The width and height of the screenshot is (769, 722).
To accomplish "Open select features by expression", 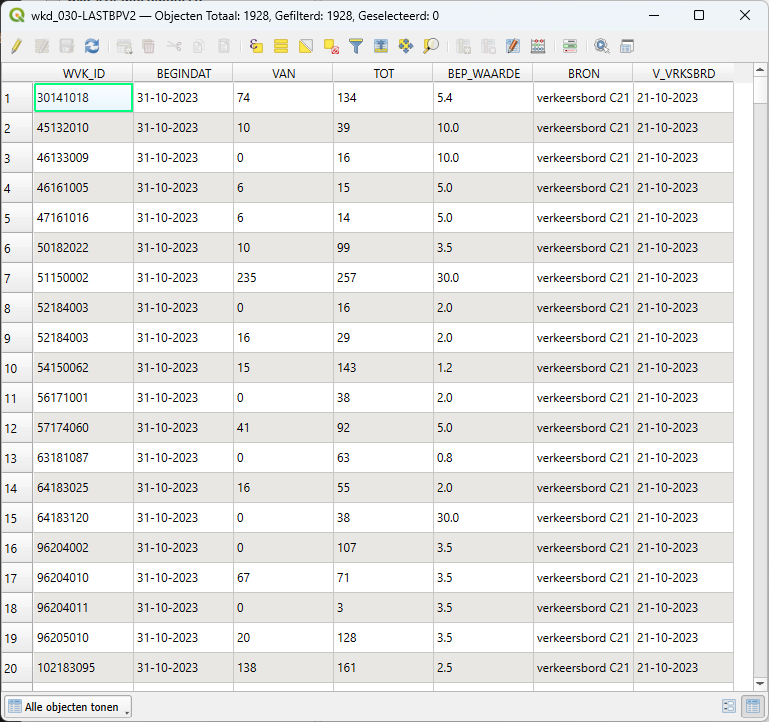I will (256, 47).
